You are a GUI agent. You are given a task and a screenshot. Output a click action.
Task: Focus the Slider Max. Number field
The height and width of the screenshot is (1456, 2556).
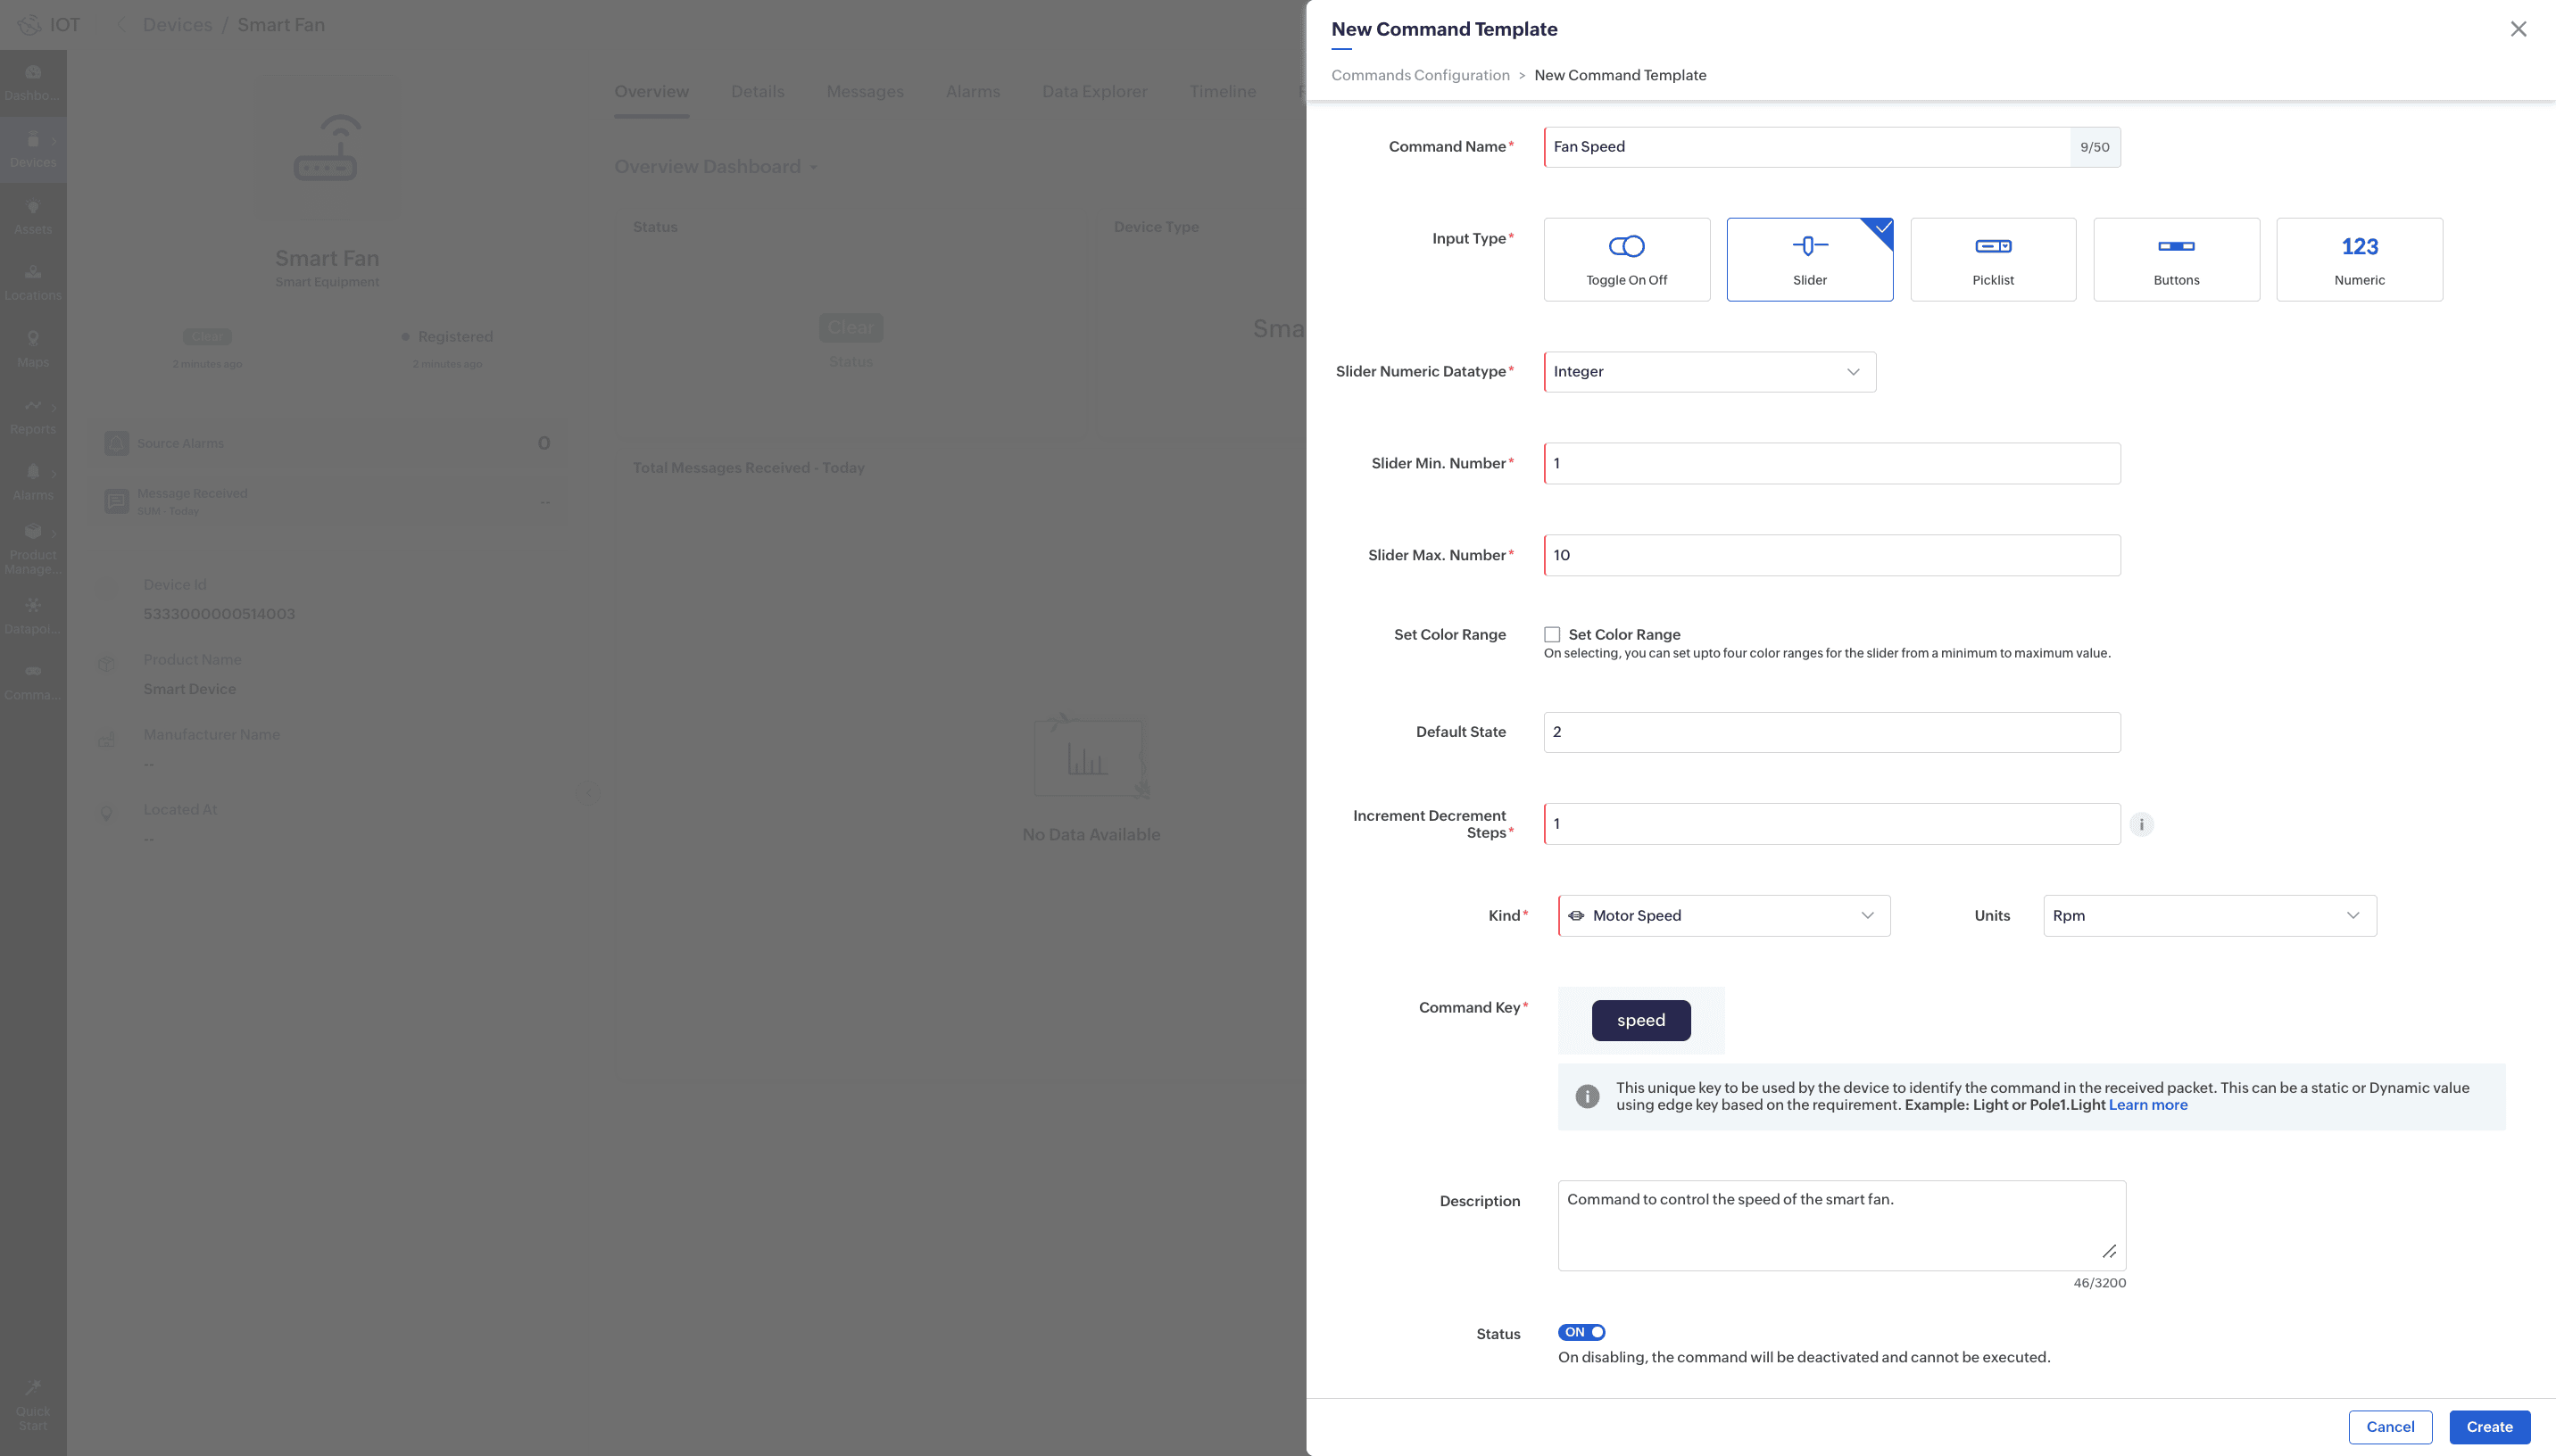(x=1831, y=555)
